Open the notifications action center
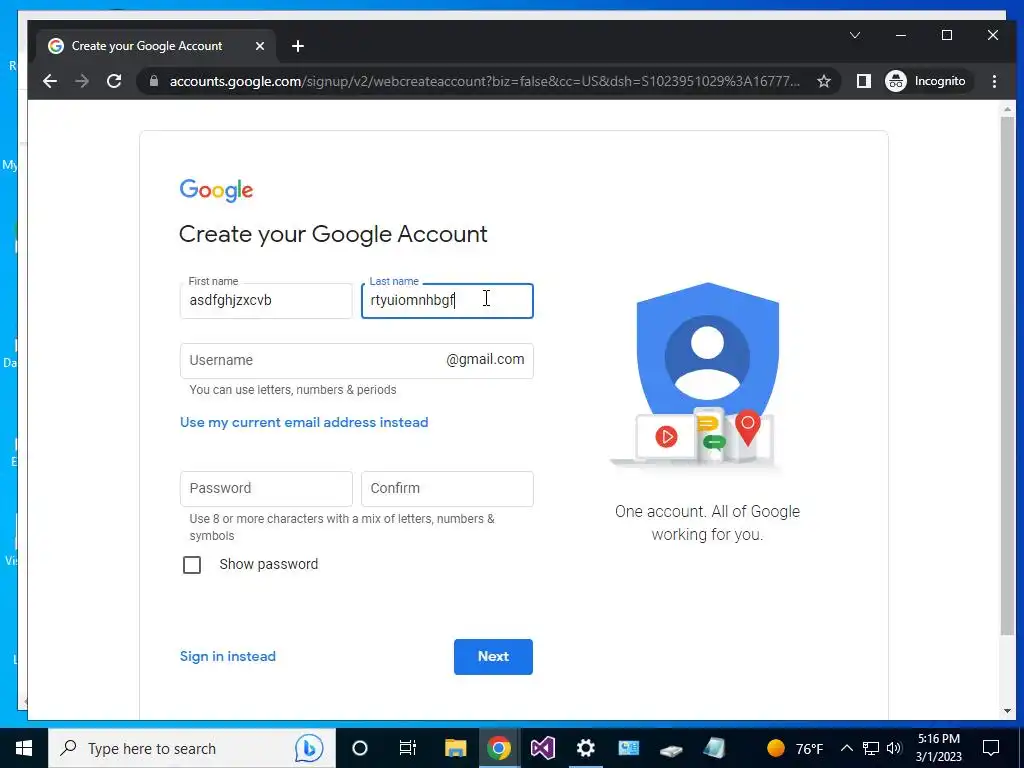Image resolution: width=1024 pixels, height=768 pixels. click(991, 748)
